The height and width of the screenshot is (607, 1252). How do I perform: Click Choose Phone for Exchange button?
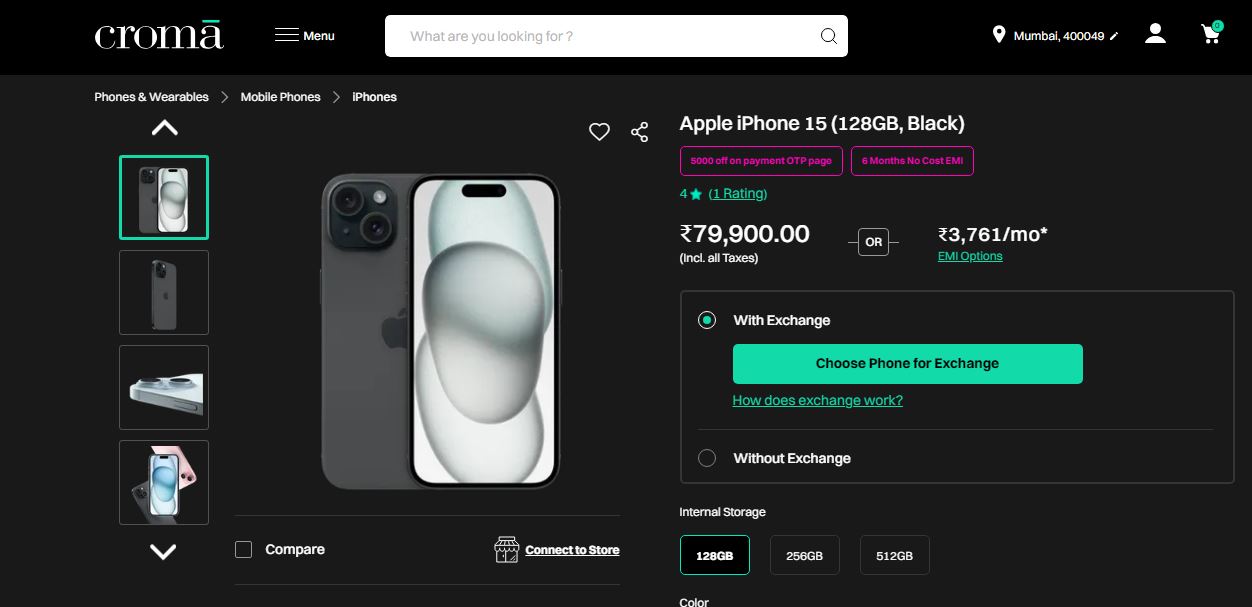[908, 364]
